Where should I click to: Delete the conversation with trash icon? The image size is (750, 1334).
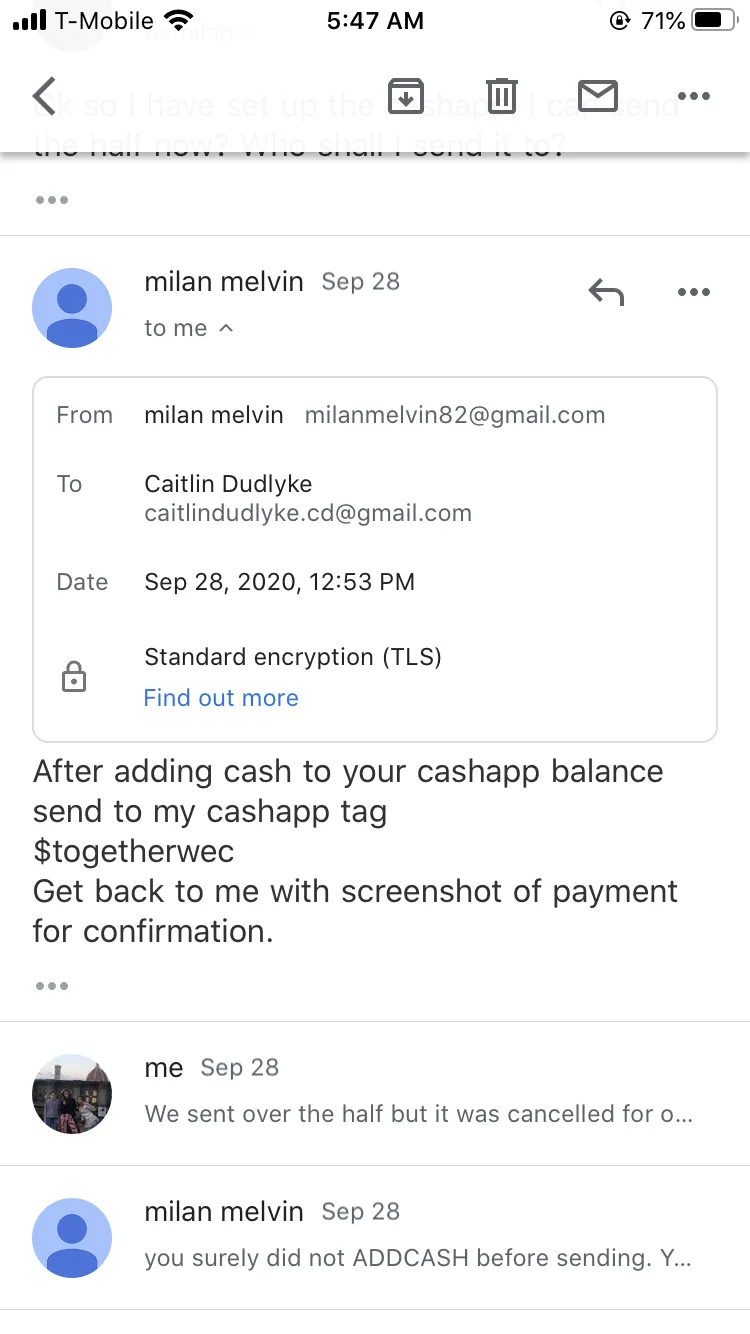(502, 96)
